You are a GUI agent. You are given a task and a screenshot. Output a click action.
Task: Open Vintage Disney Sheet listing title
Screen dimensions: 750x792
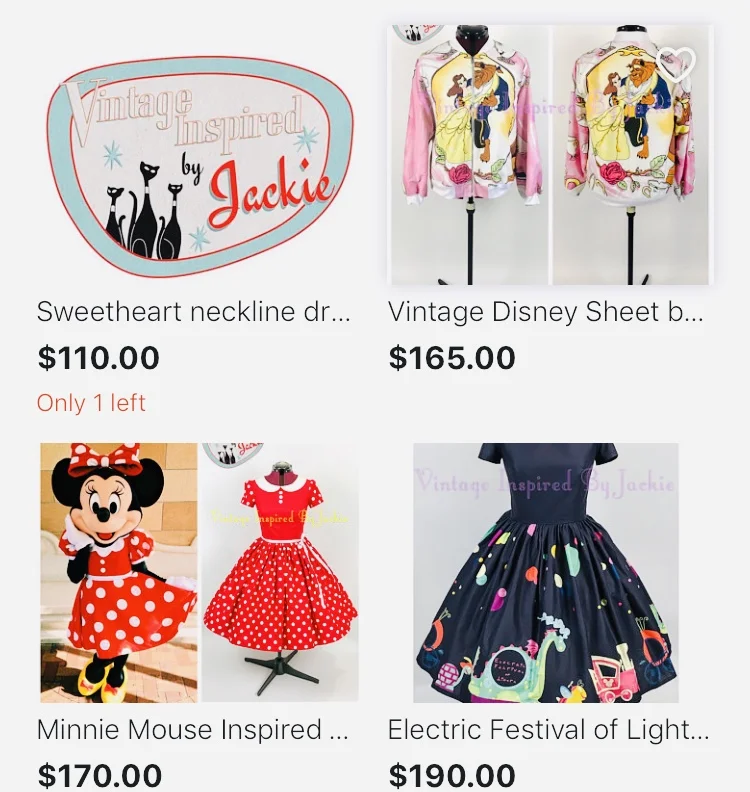(x=545, y=312)
